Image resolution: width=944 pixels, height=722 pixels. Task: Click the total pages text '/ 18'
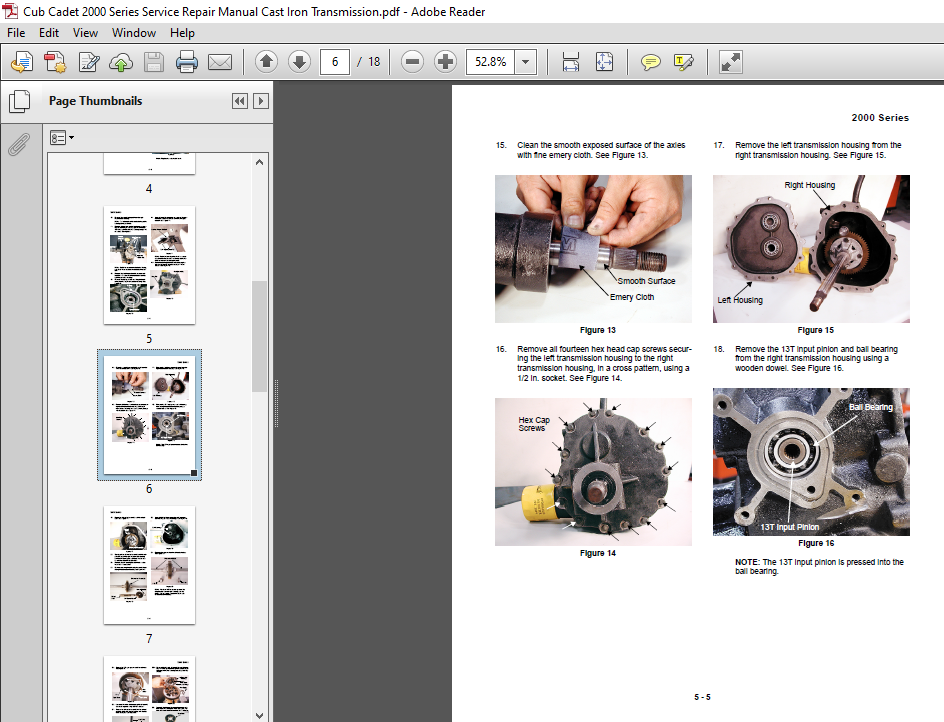pos(368,61)
